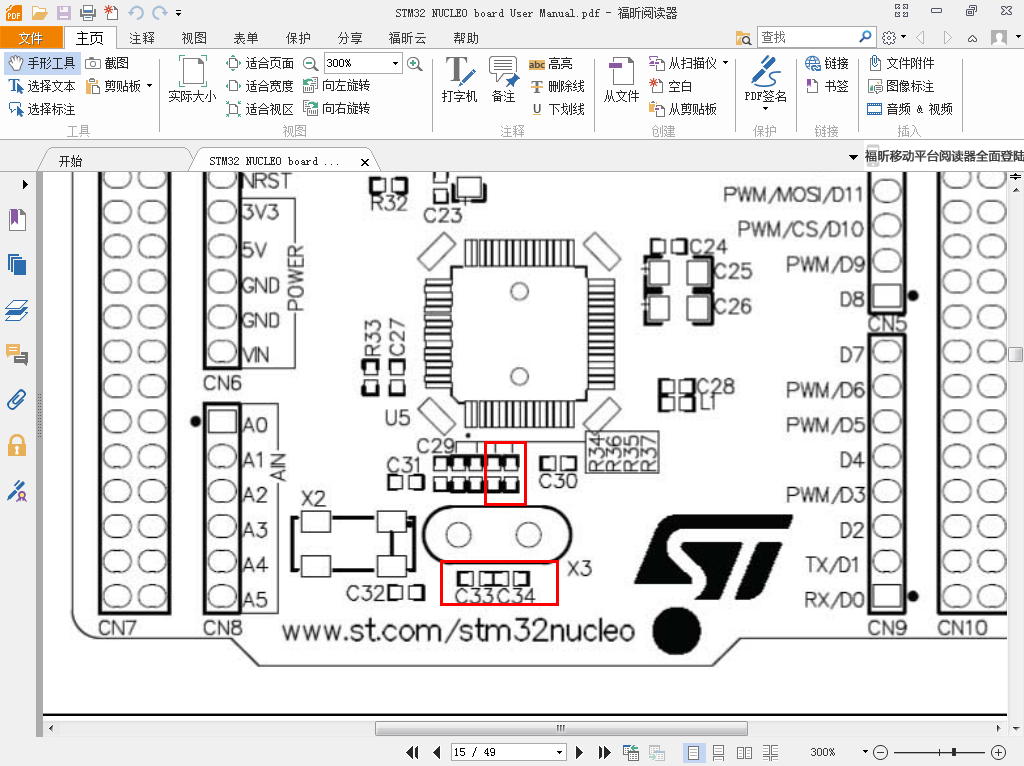Add a 书签 bookmark

pyautogui.click(x=827, y=86)
